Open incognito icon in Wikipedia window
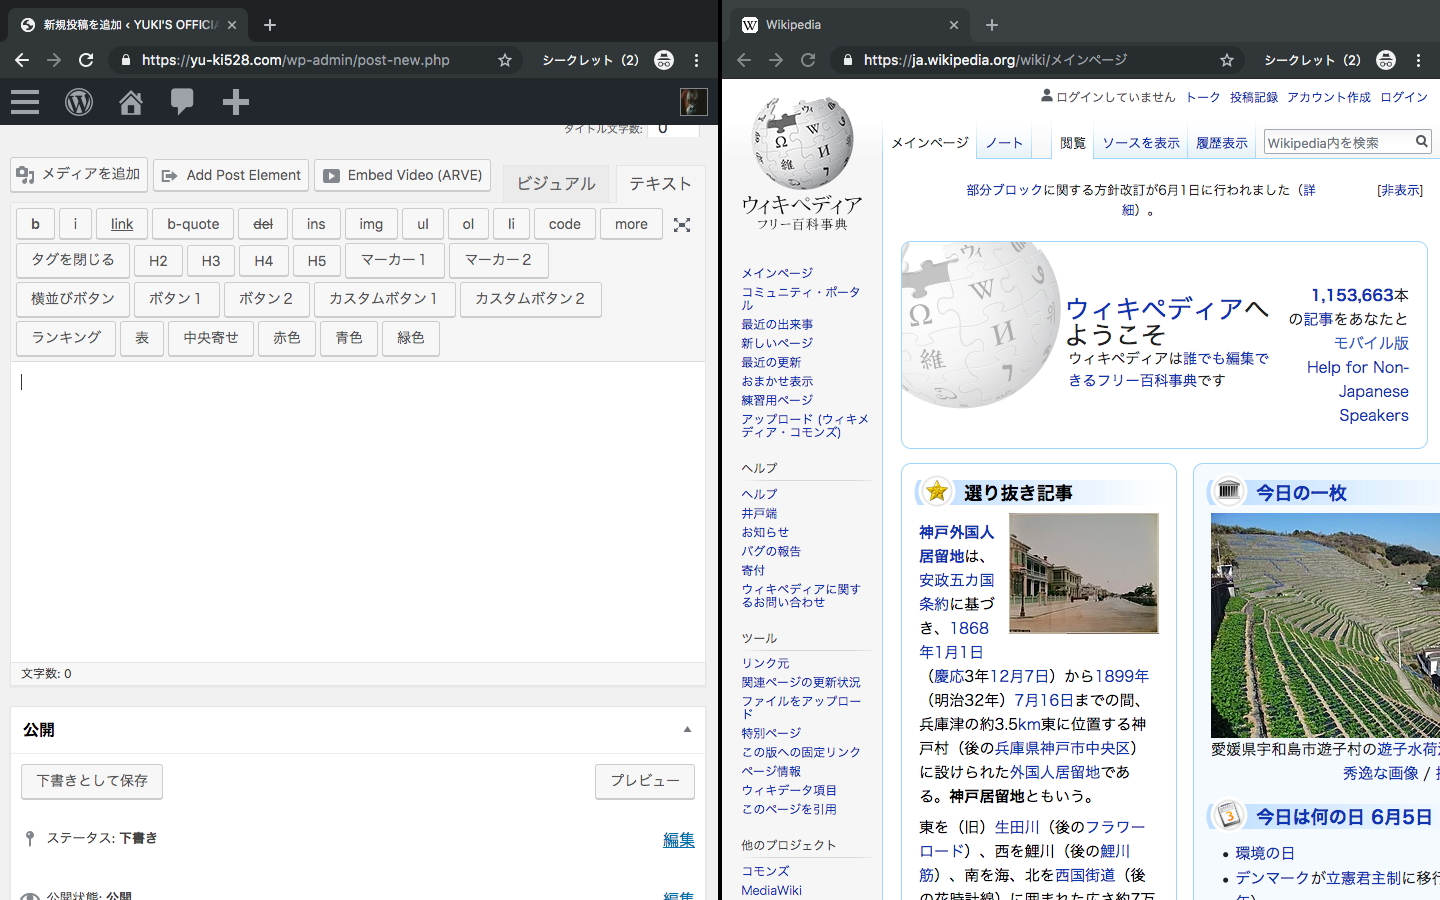This screenshot has width=1440, height=900. (1386, 60)
